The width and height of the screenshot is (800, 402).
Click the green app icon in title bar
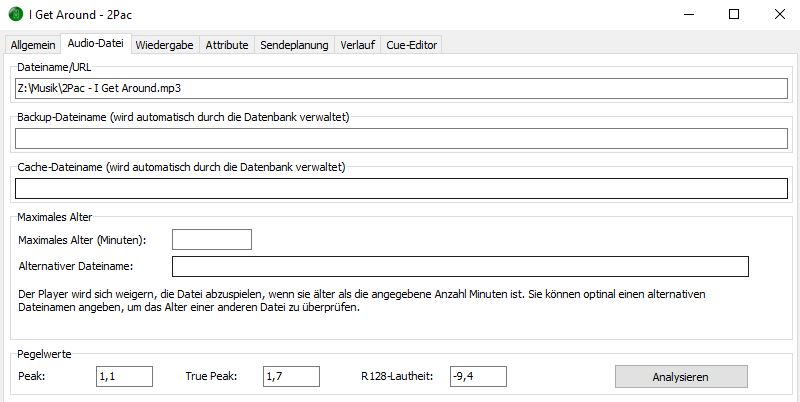pyautogui.click(x=14, y=14)
